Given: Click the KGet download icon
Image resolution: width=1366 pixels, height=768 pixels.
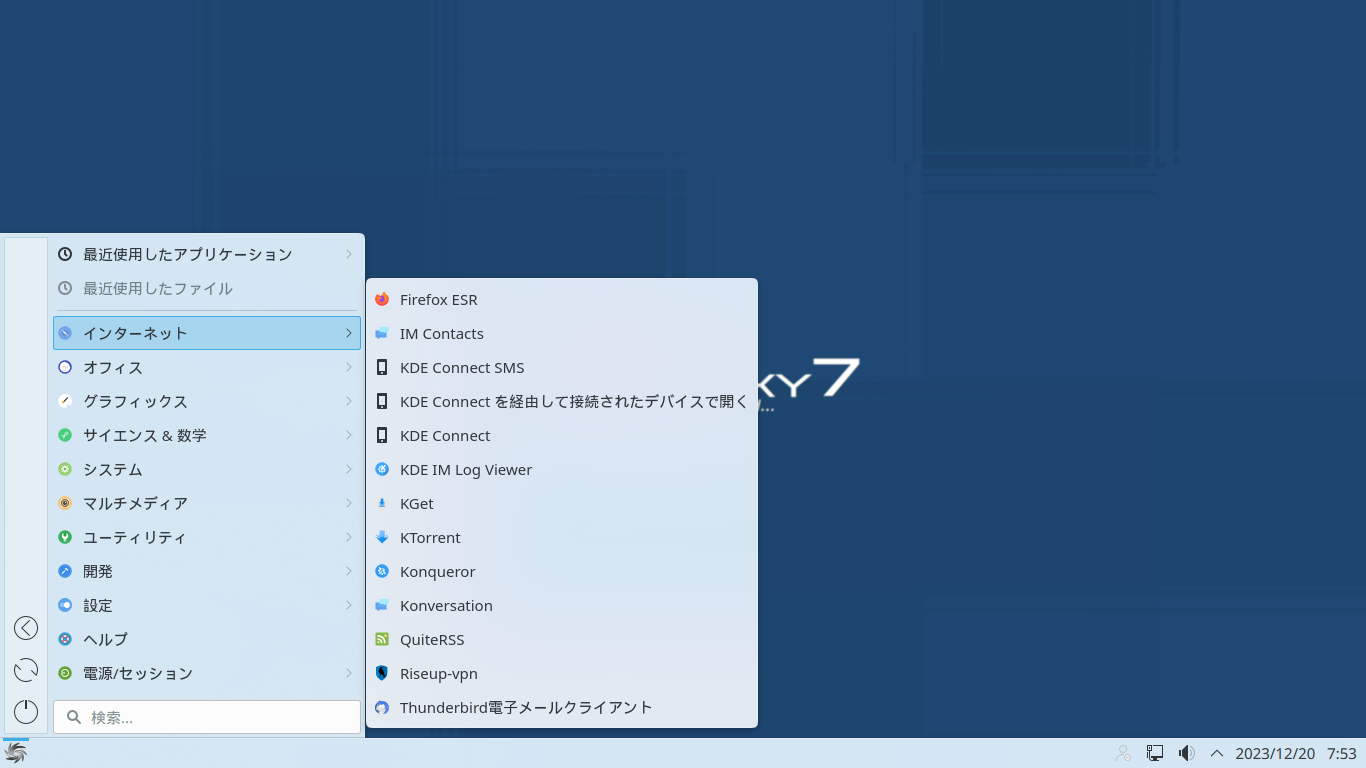Looking at the screenshot, I should click(x=382, y=503).
